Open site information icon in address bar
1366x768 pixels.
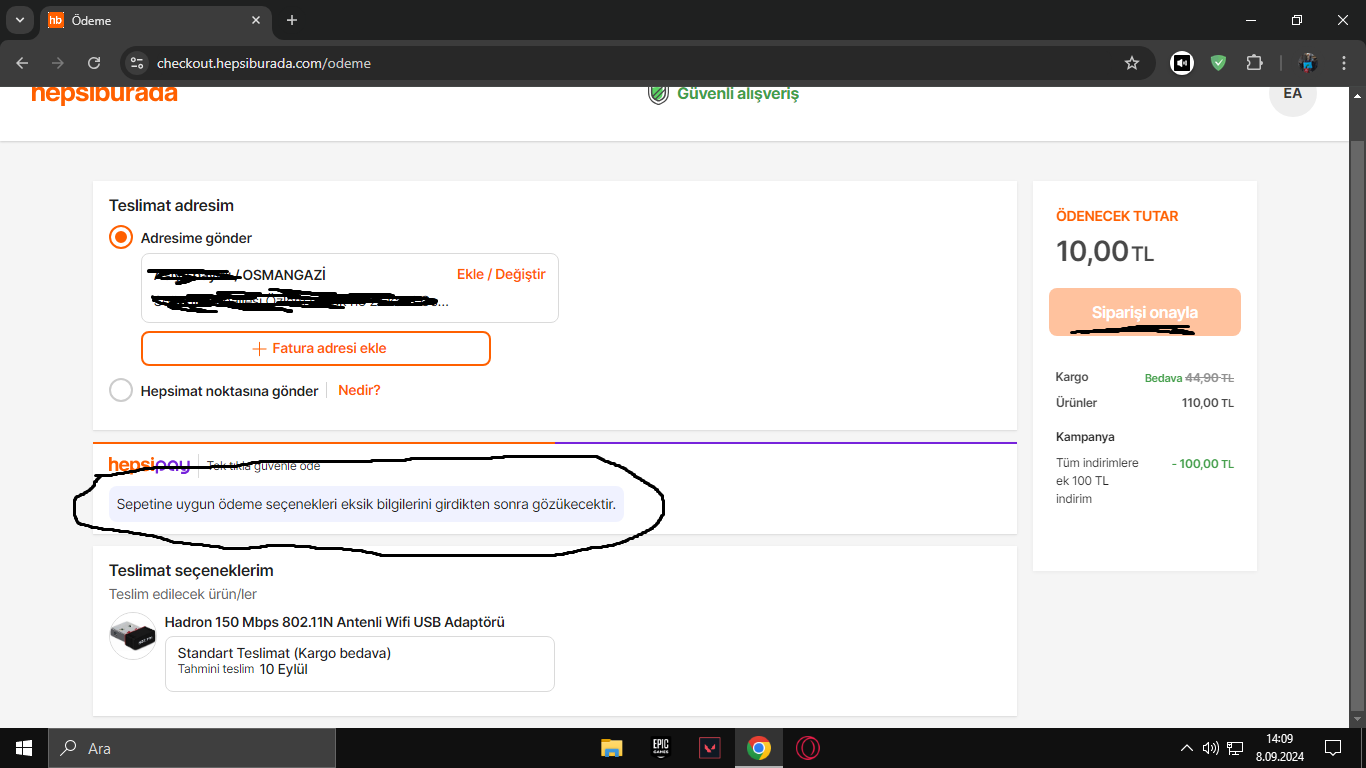137,63
